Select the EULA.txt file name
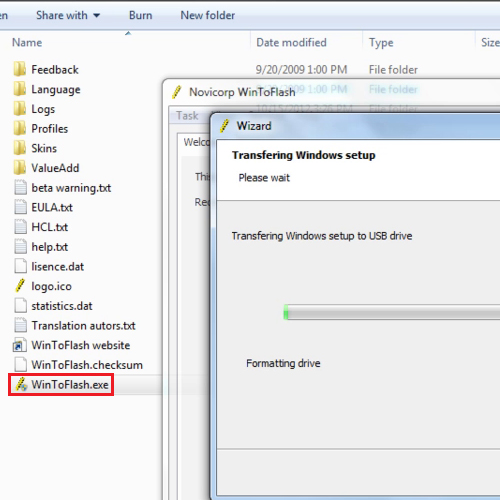 point(52,207)
